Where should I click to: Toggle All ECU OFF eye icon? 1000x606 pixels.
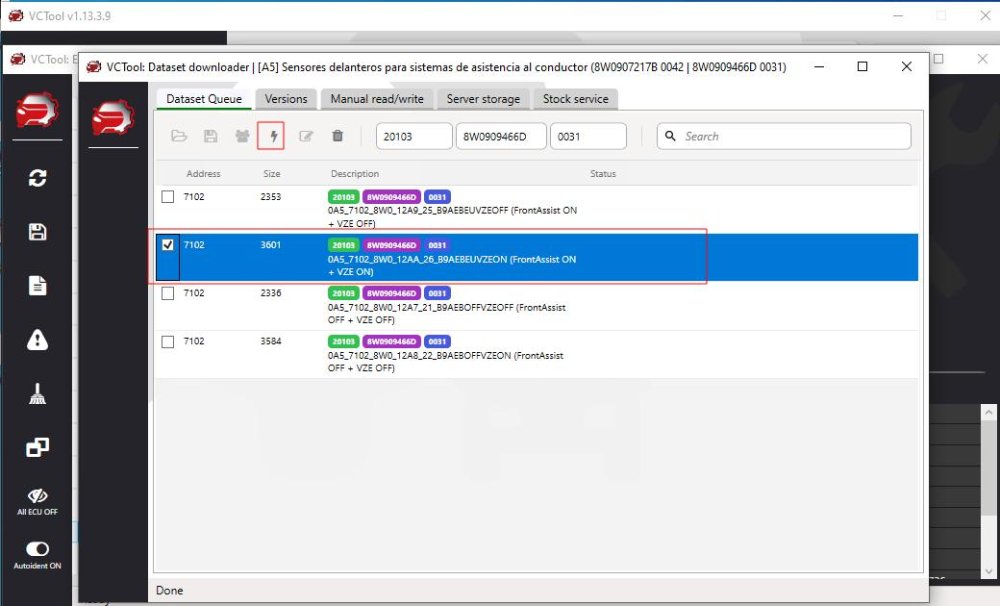tap(37, 495)
